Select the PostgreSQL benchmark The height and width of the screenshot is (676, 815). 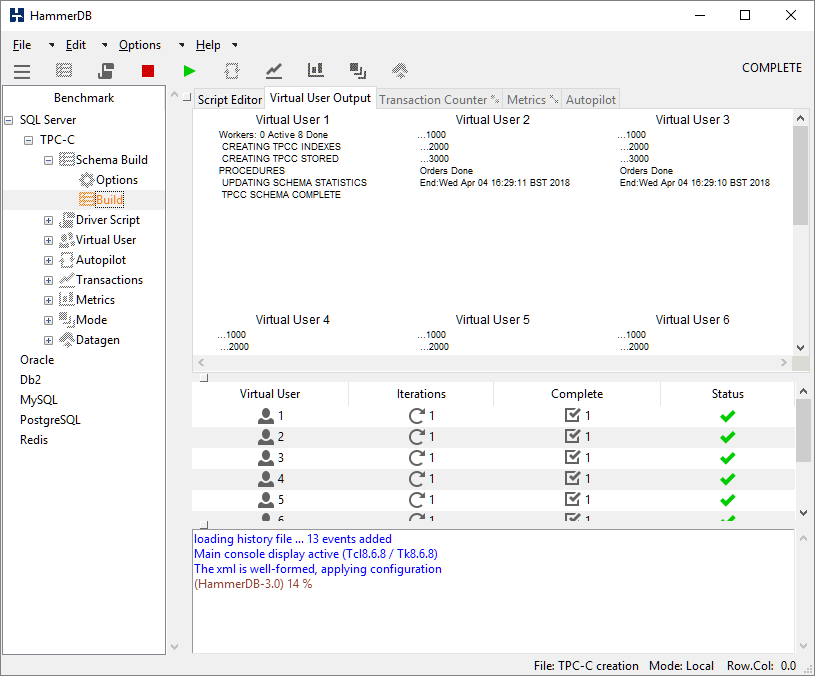coord(50,420)
